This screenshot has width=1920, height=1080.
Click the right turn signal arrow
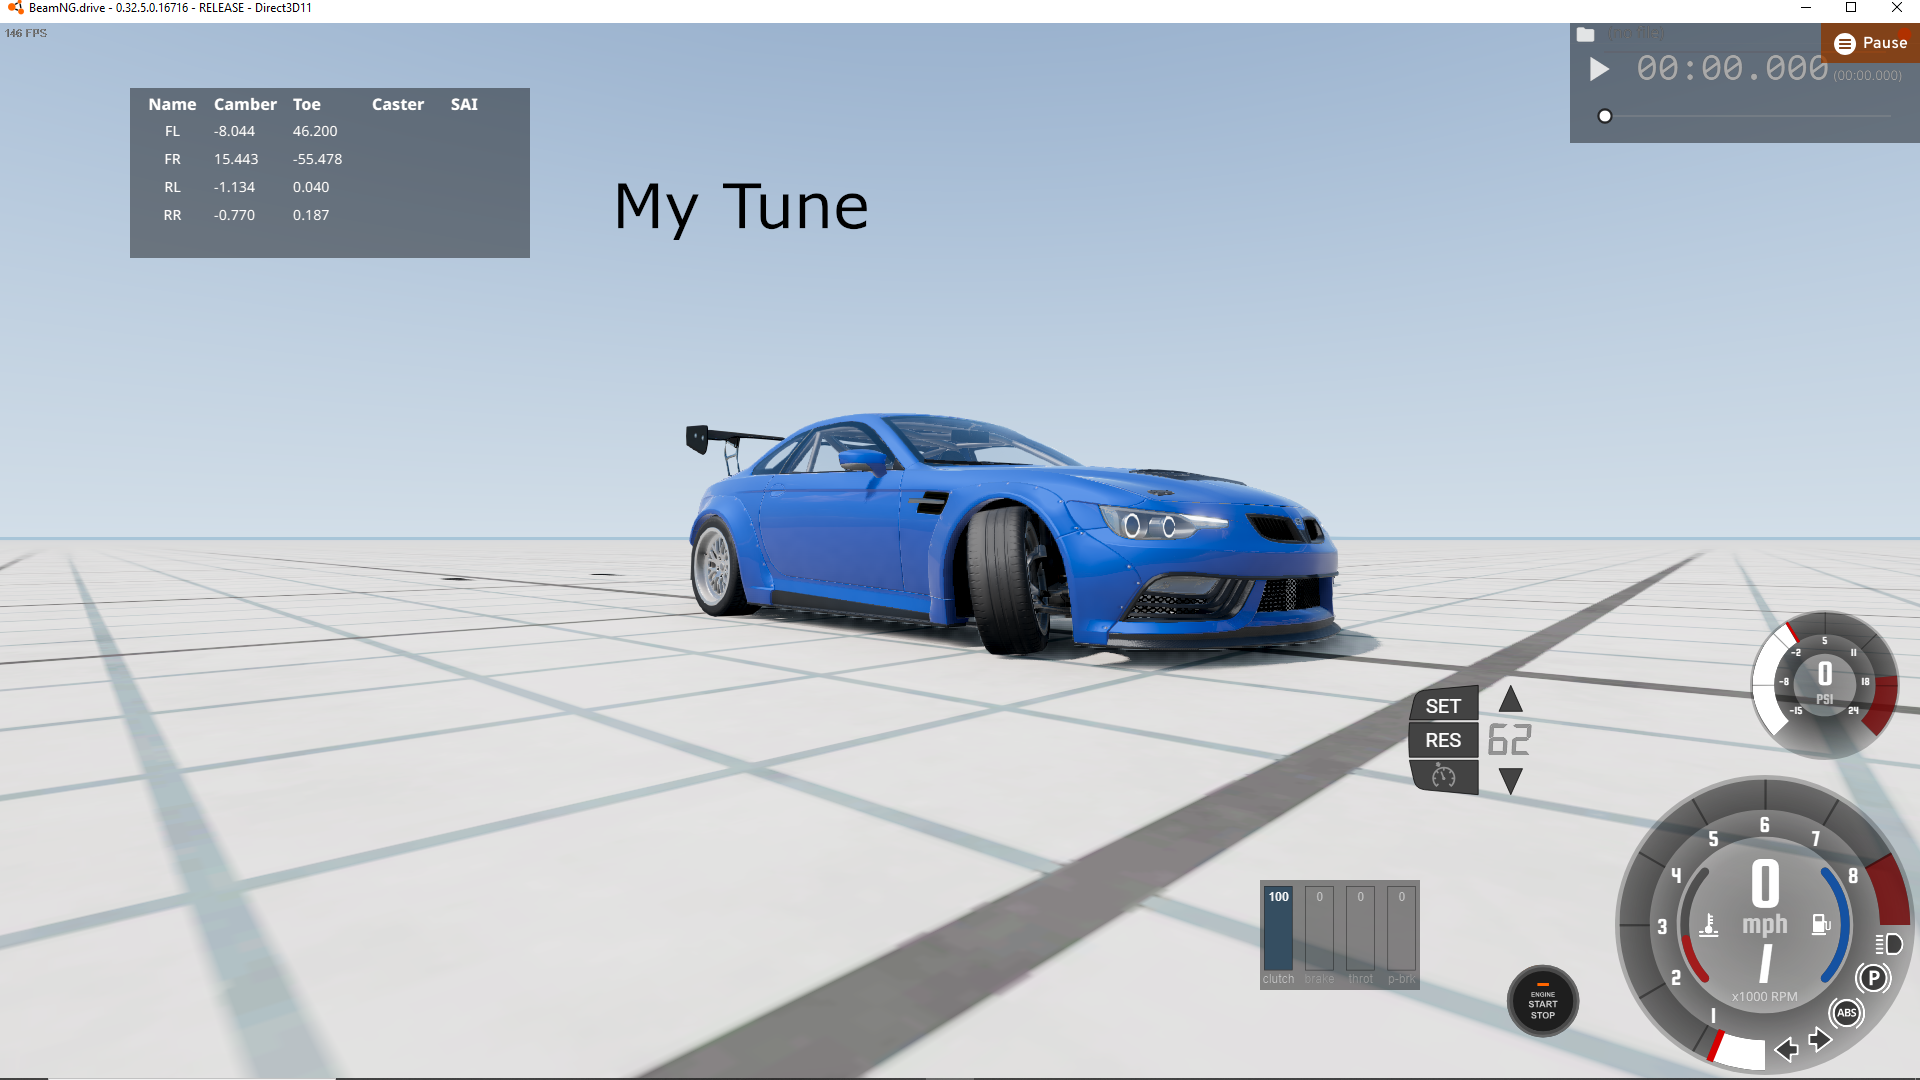tap(1820, 1040)
